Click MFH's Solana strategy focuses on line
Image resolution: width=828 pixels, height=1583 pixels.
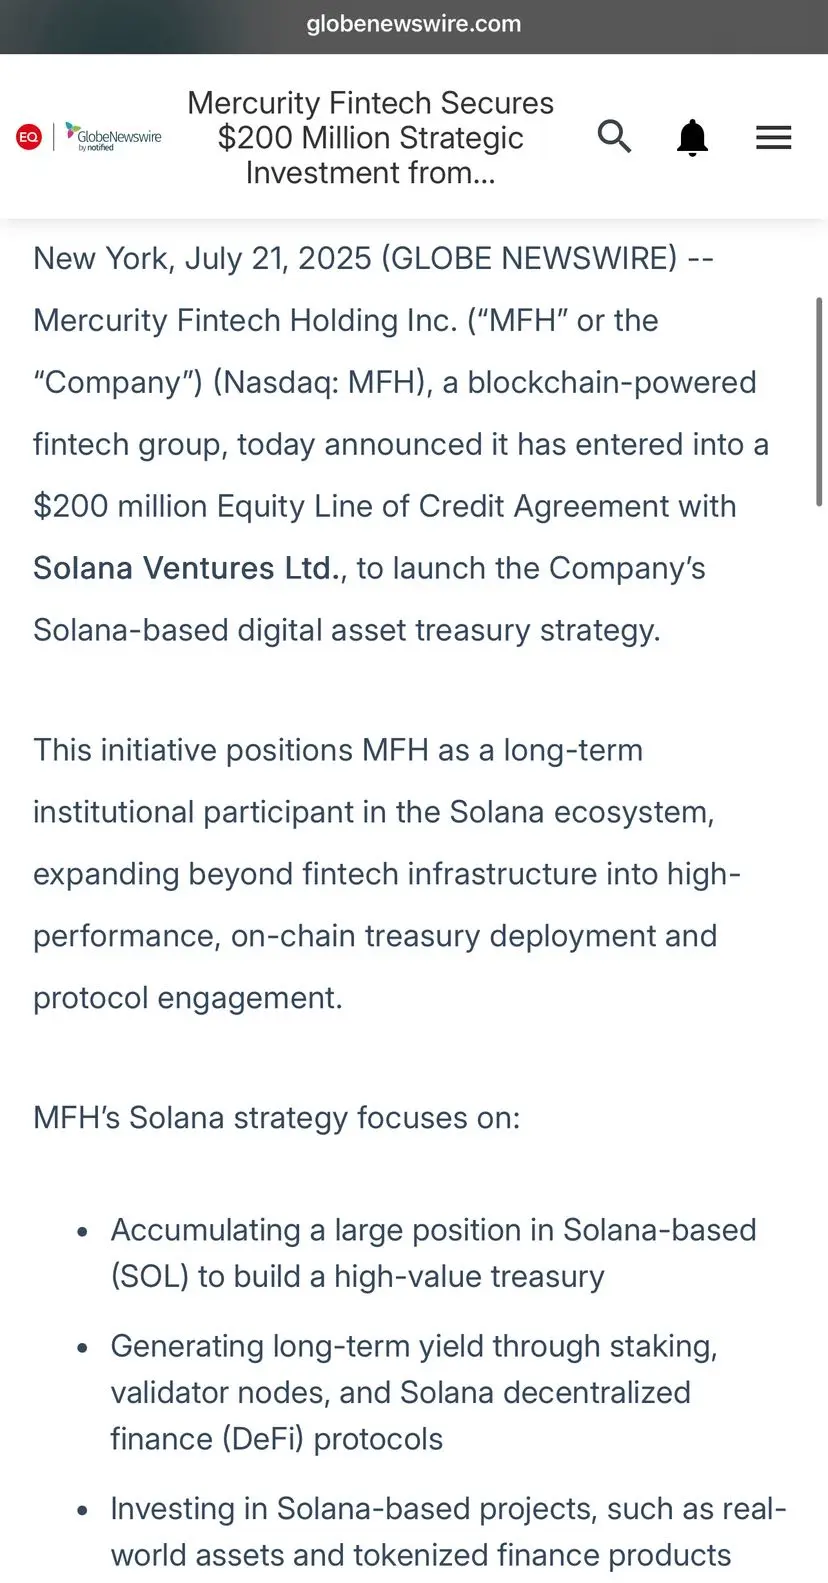(x=277, y=1117)
